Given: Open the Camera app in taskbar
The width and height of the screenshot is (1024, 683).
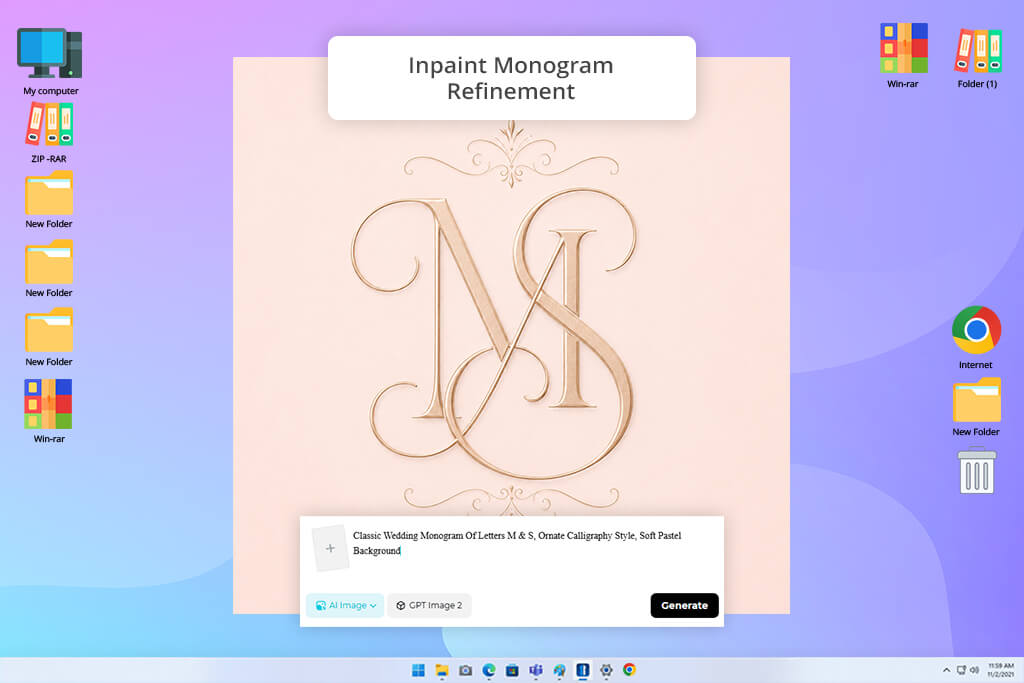Looking at the screenshot, I should coord(466,670).
